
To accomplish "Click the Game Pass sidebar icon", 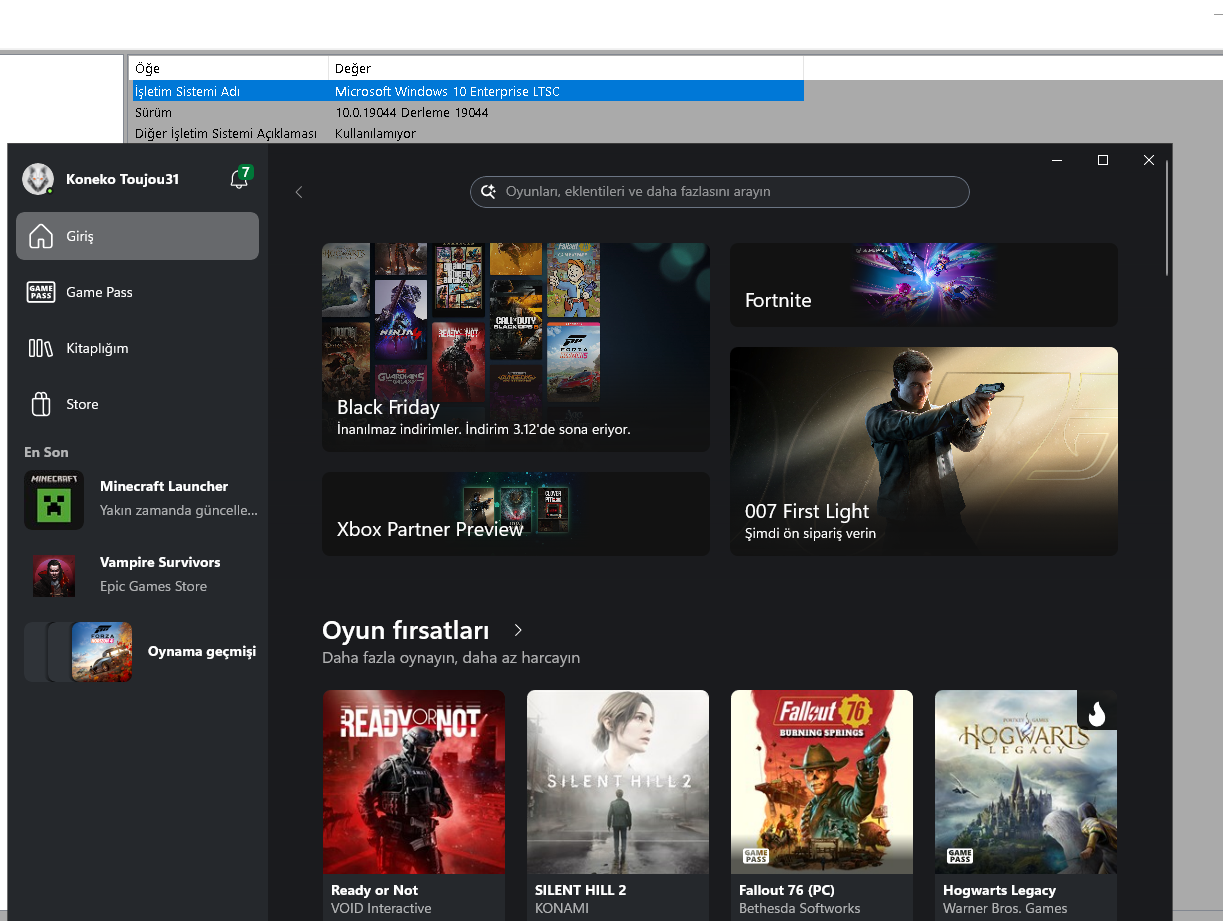I will click(x=41, y=292).
